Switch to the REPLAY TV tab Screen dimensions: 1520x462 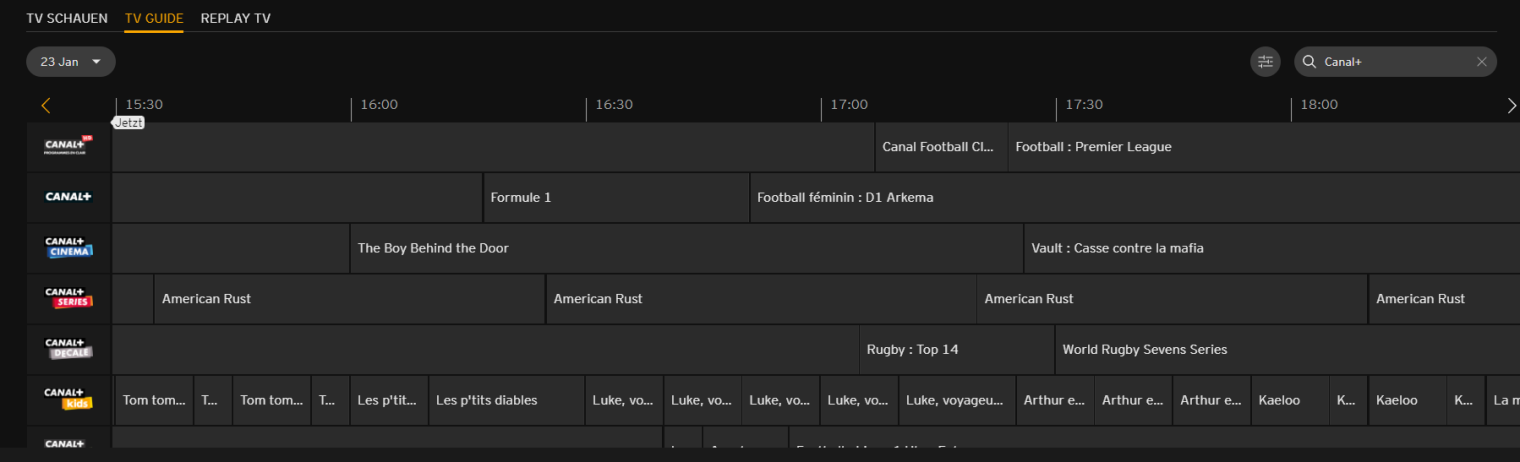coord(235,18)
